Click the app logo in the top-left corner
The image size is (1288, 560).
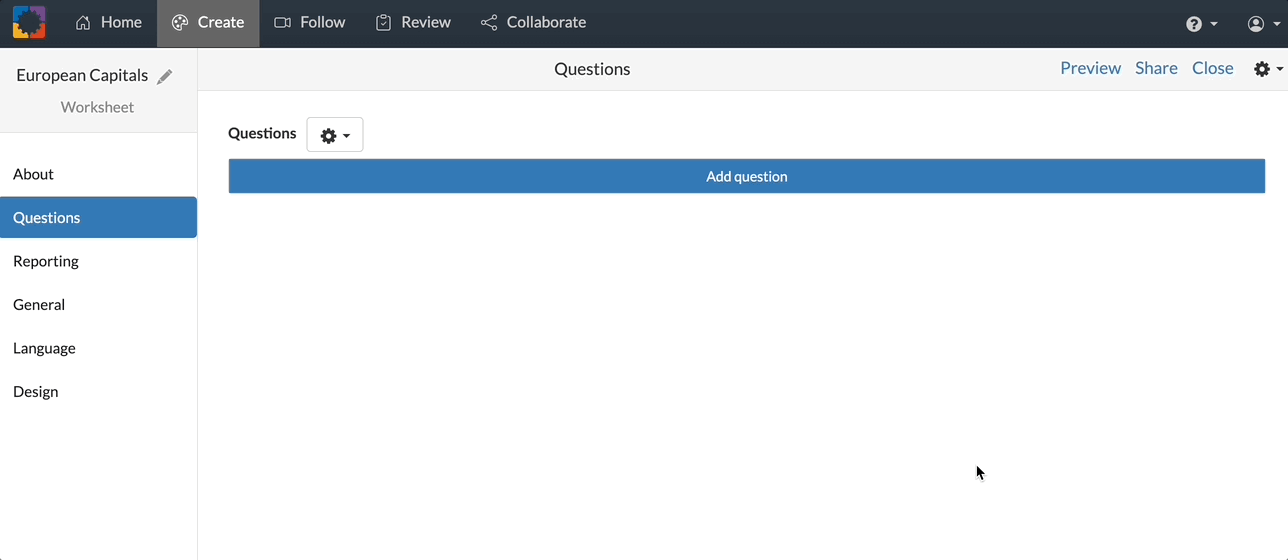tap(29, 22)
